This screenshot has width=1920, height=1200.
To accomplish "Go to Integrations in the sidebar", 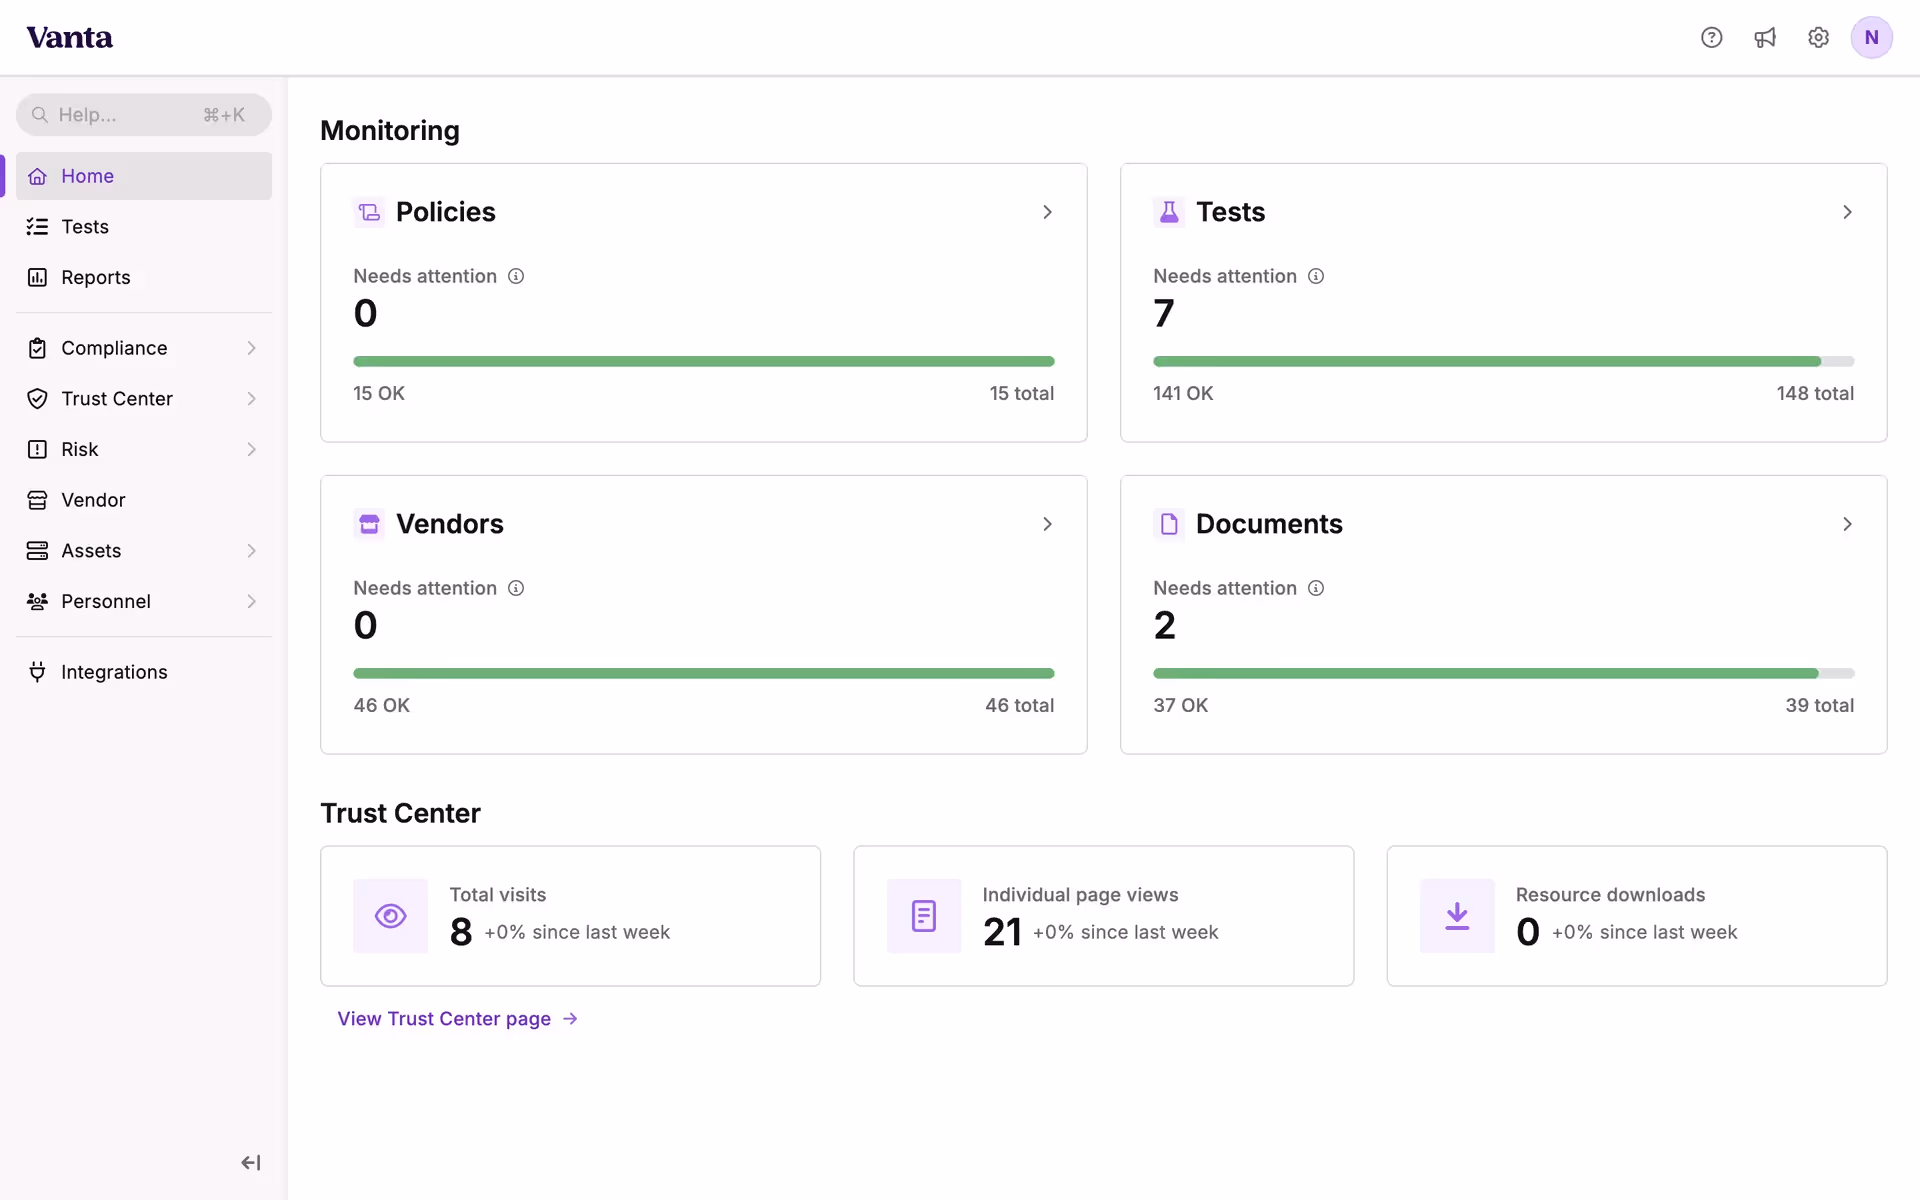I will [114, 672].
